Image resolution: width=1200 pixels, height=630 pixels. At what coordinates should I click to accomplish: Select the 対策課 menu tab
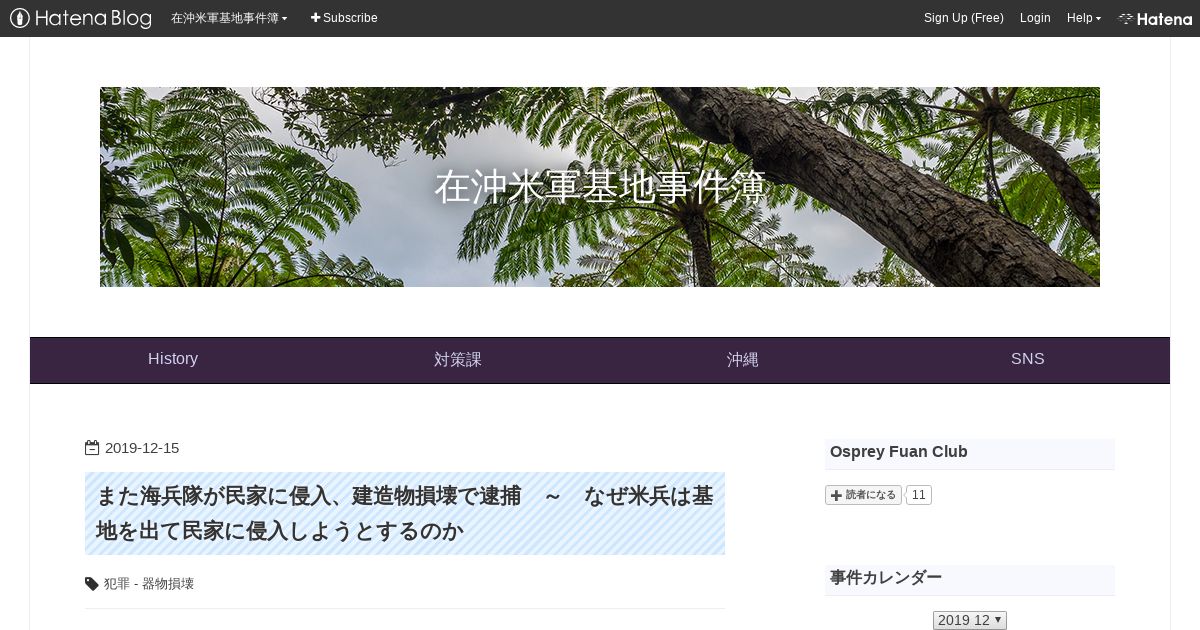[458, 359]
